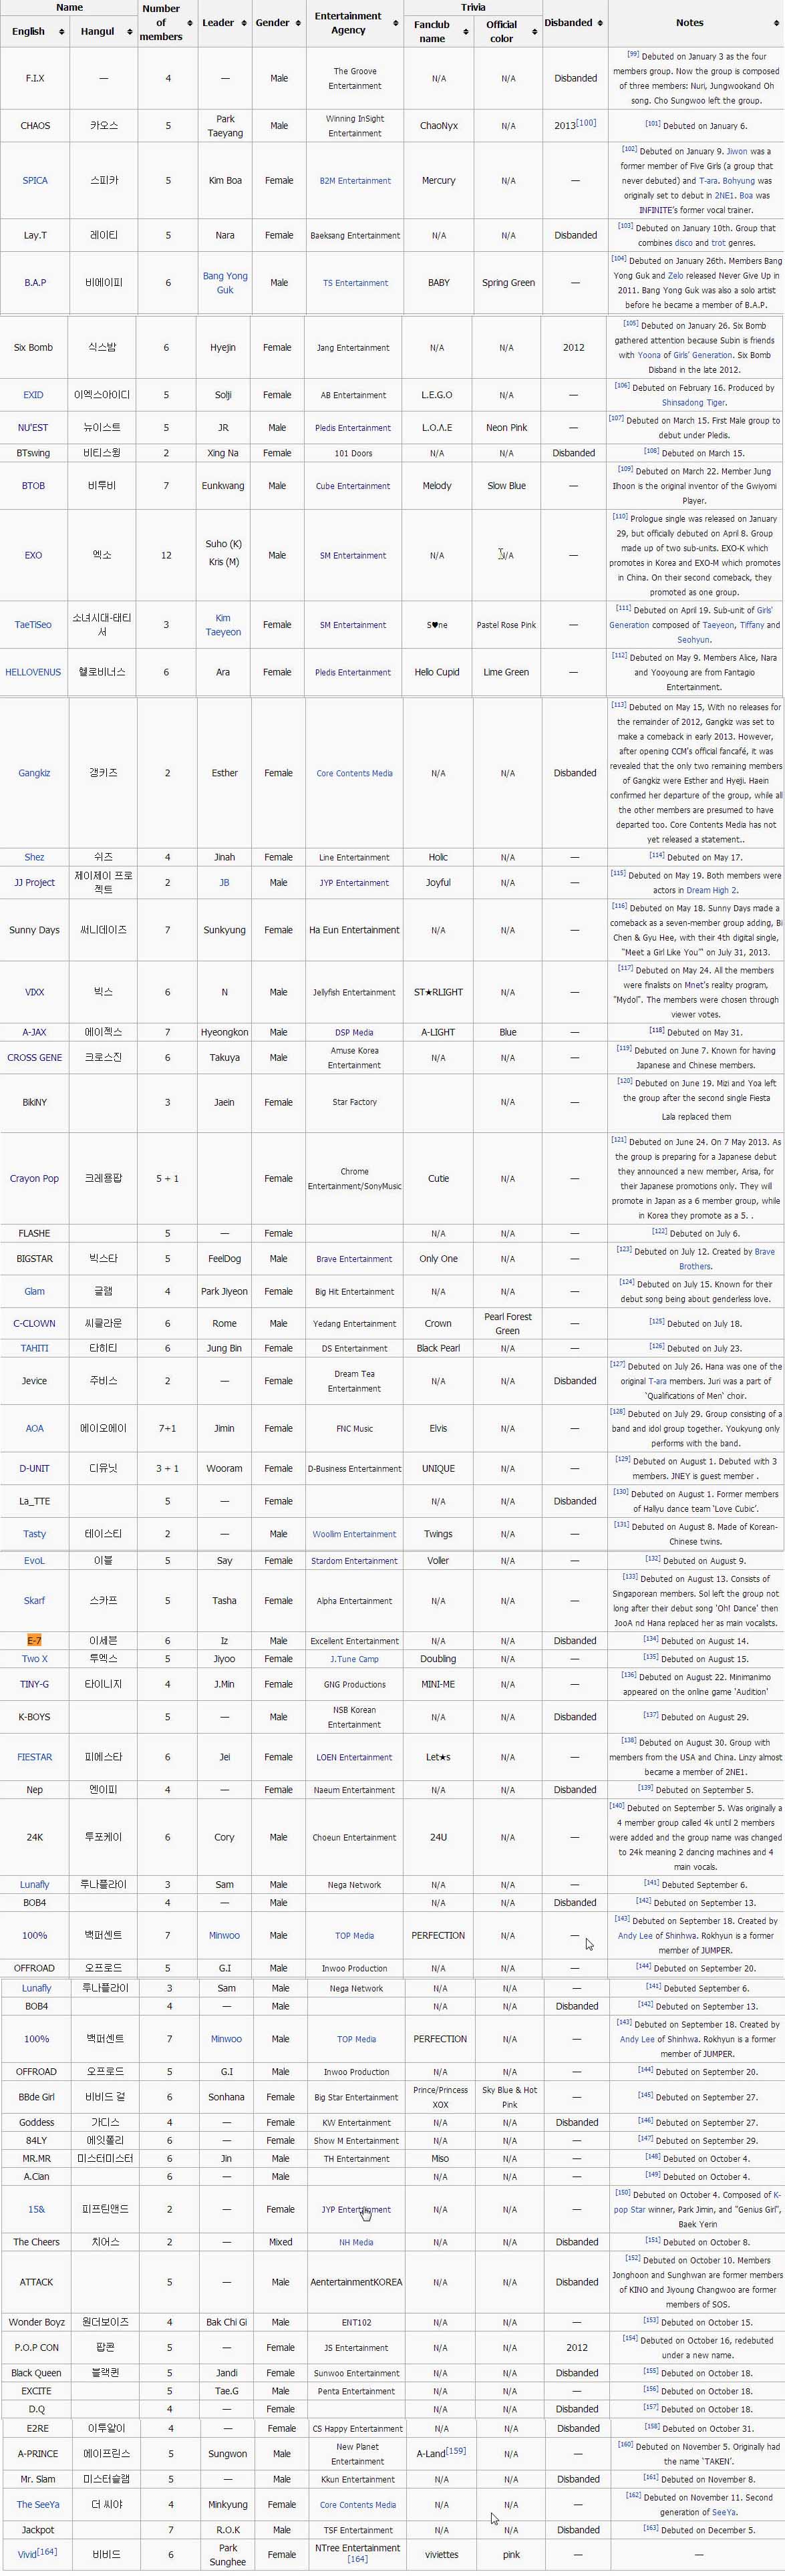Image resolution: width=785 pixels, height=2576 pixels.
Task: Open the BTOB group link
Action: tap(33, 486)
